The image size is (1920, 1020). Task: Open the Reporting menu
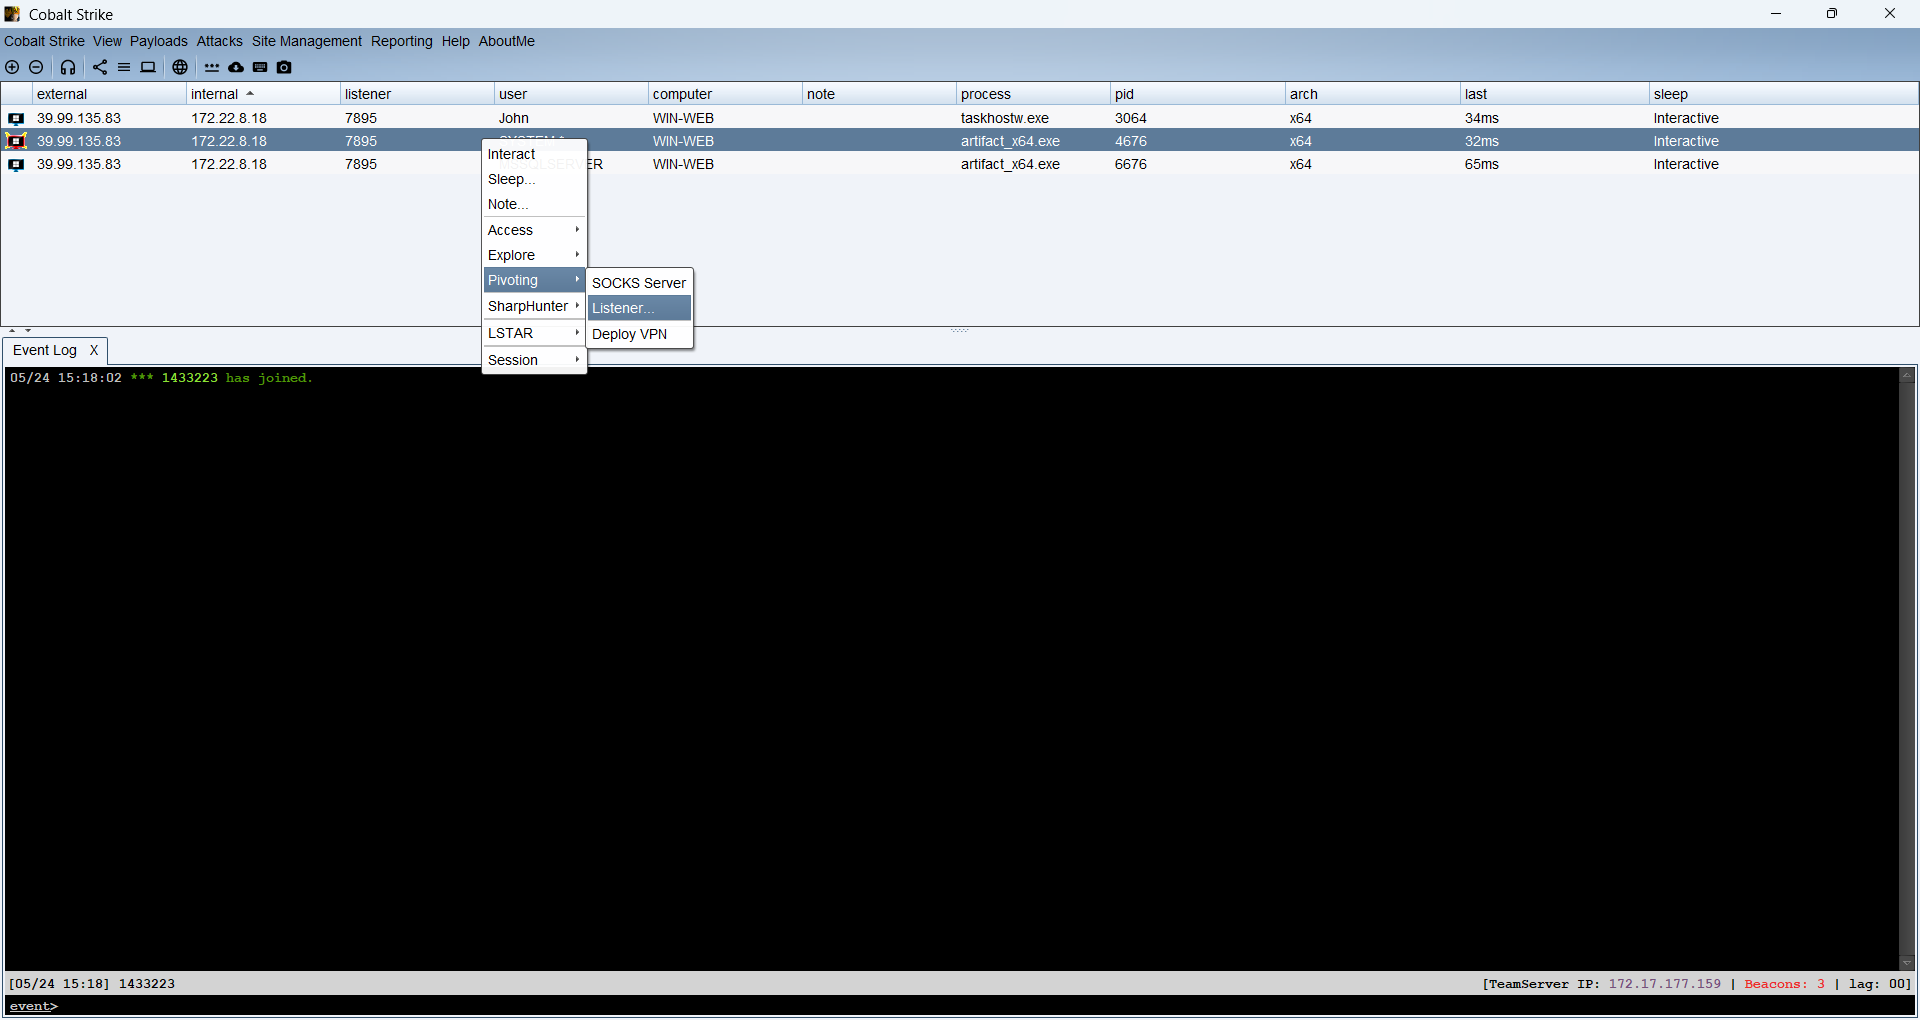tap(402, 41)
